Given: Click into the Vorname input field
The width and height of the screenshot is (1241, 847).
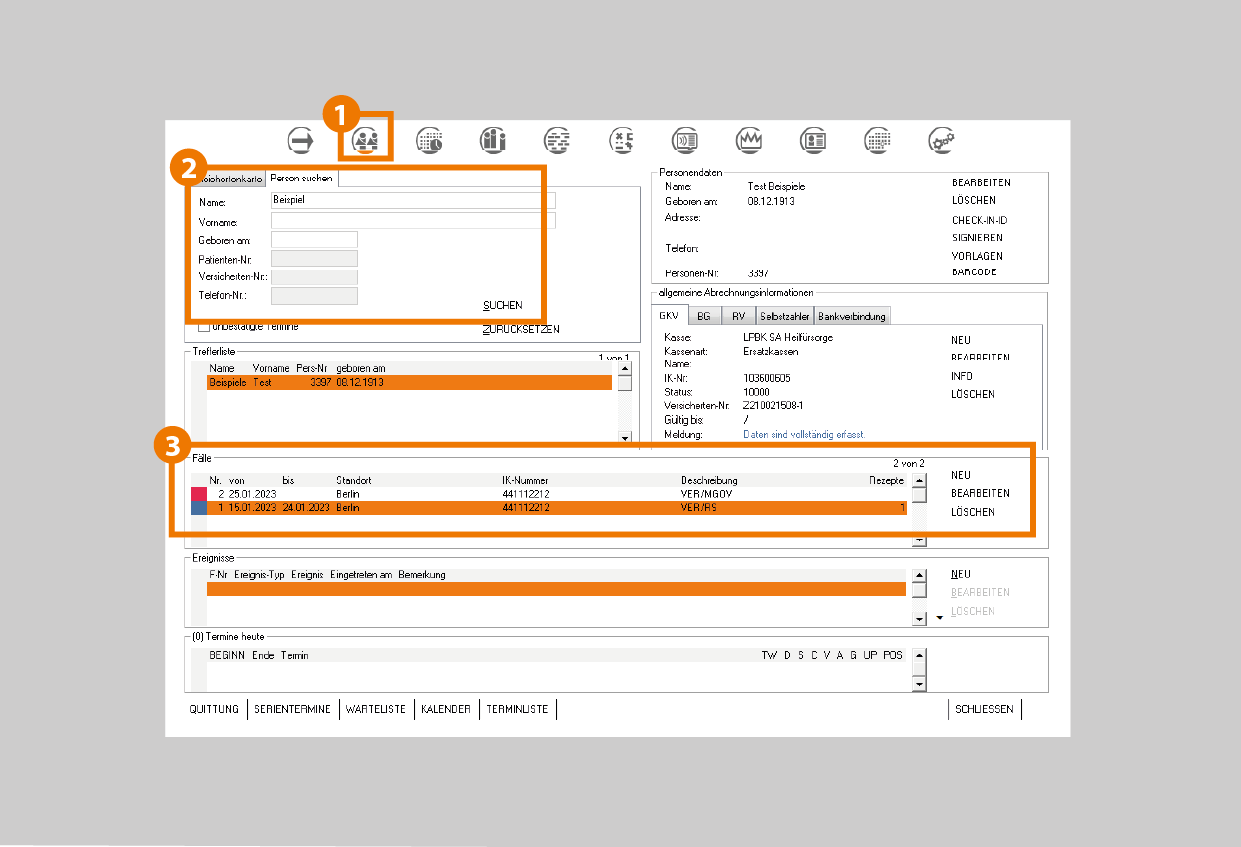Looking at the screenshot, I should (x=412, y=221).
